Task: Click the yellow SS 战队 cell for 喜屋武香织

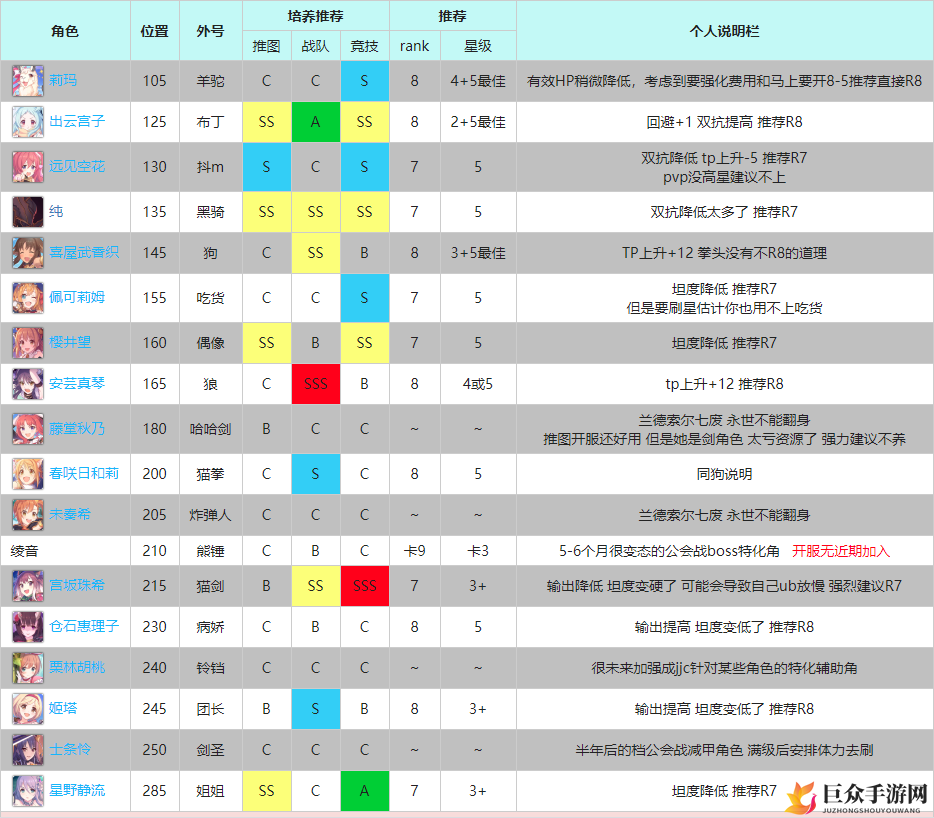Action: tap(316, 253)
